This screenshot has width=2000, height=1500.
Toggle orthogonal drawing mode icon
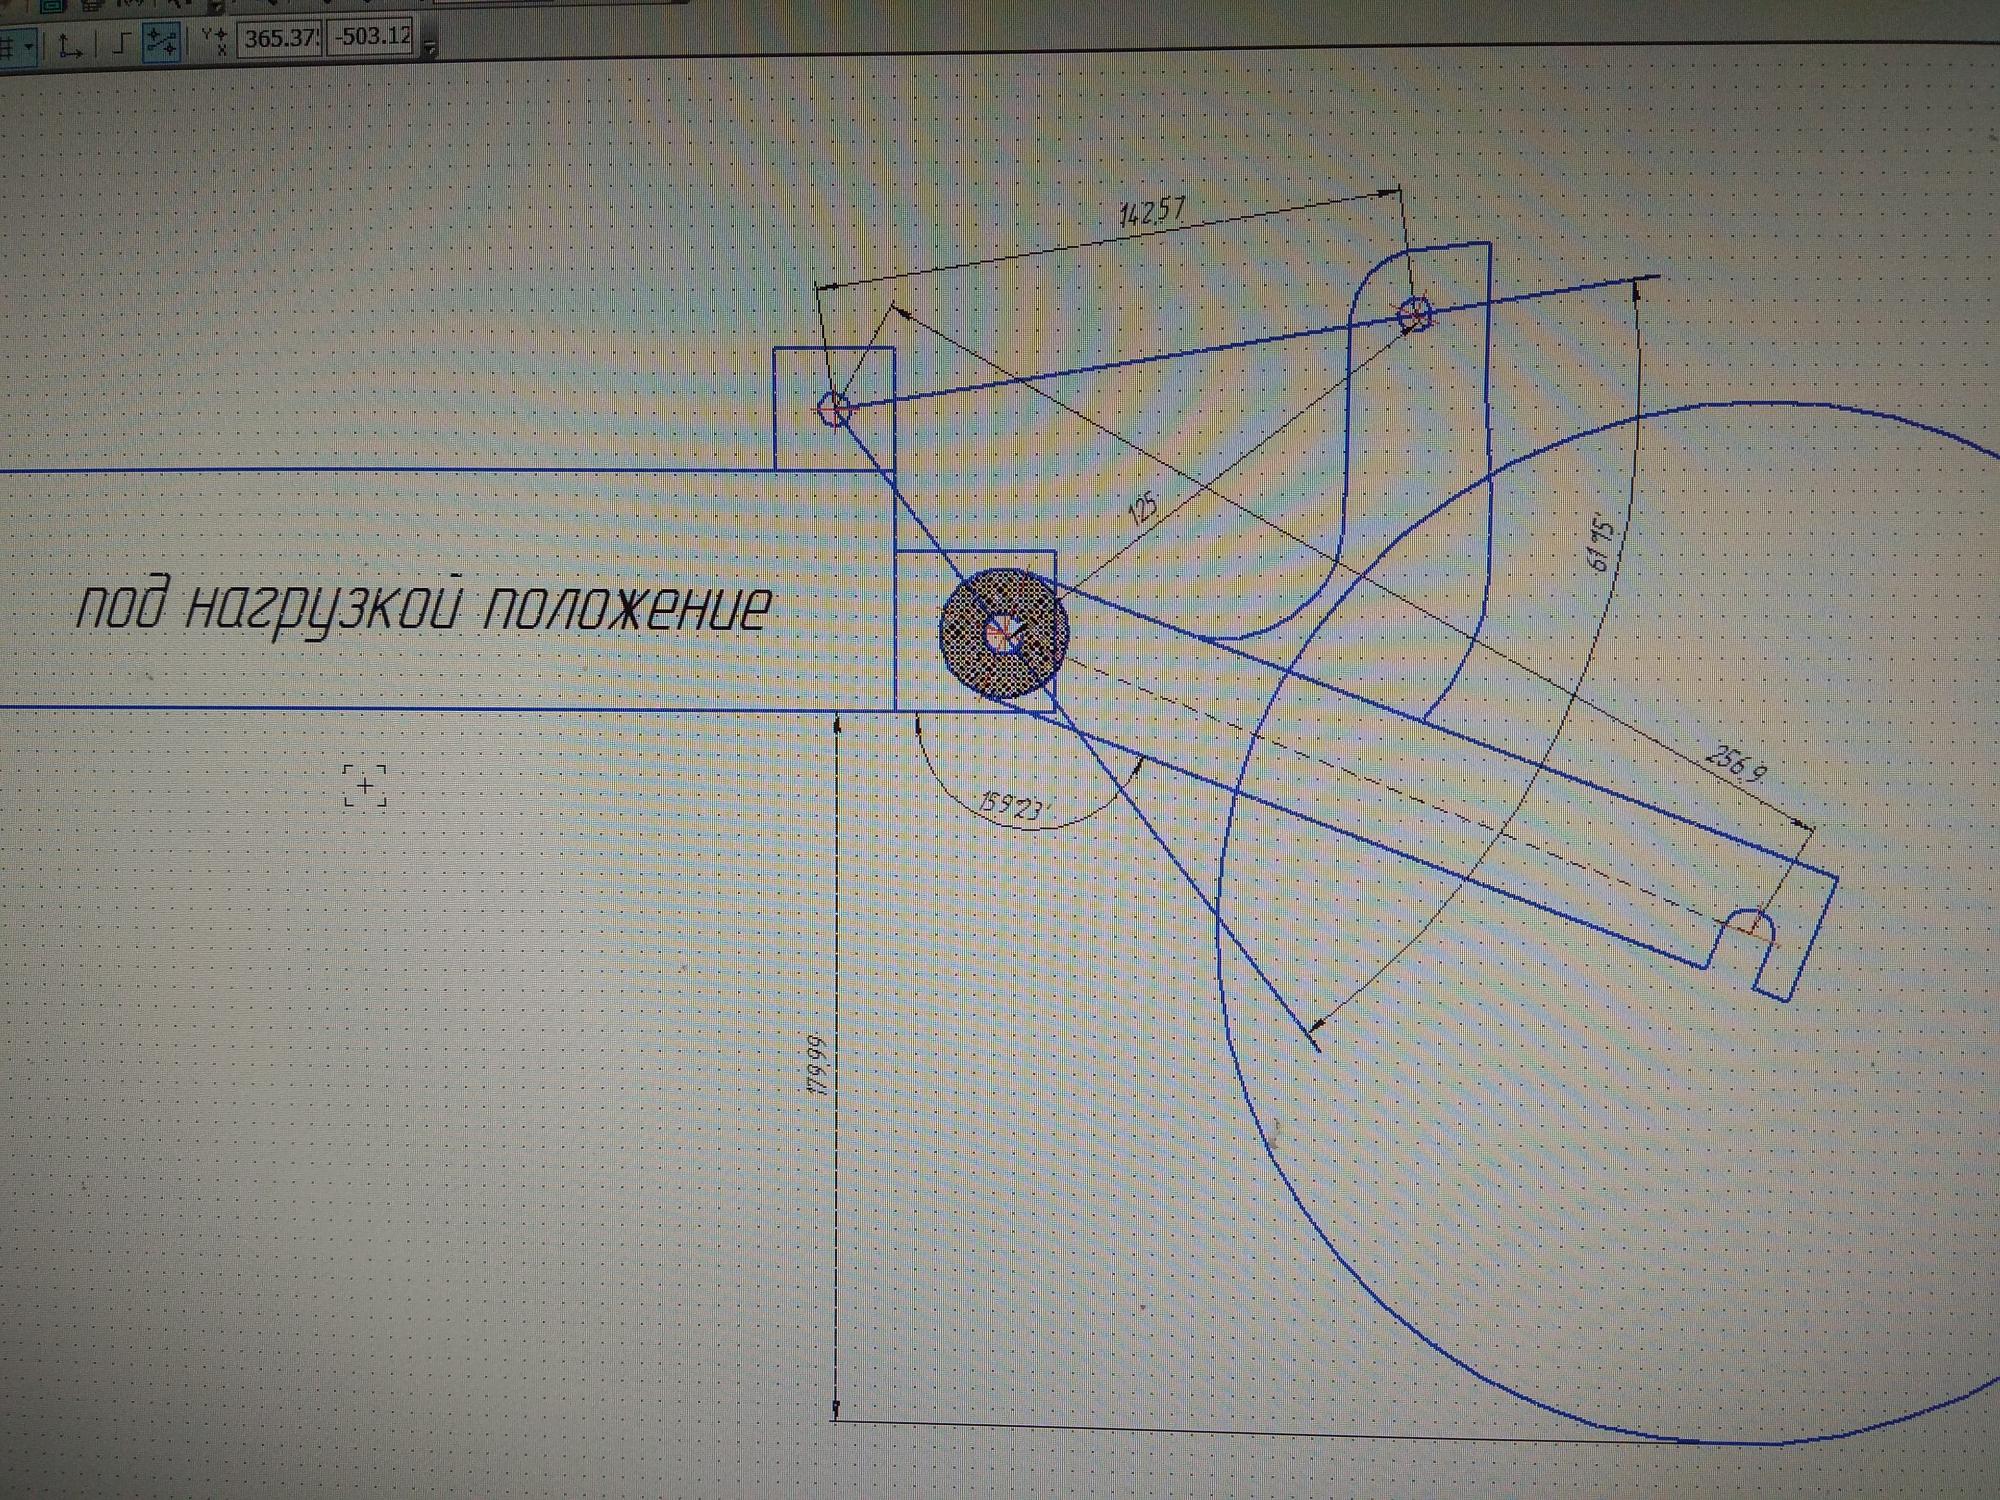(x=121, y=43)
